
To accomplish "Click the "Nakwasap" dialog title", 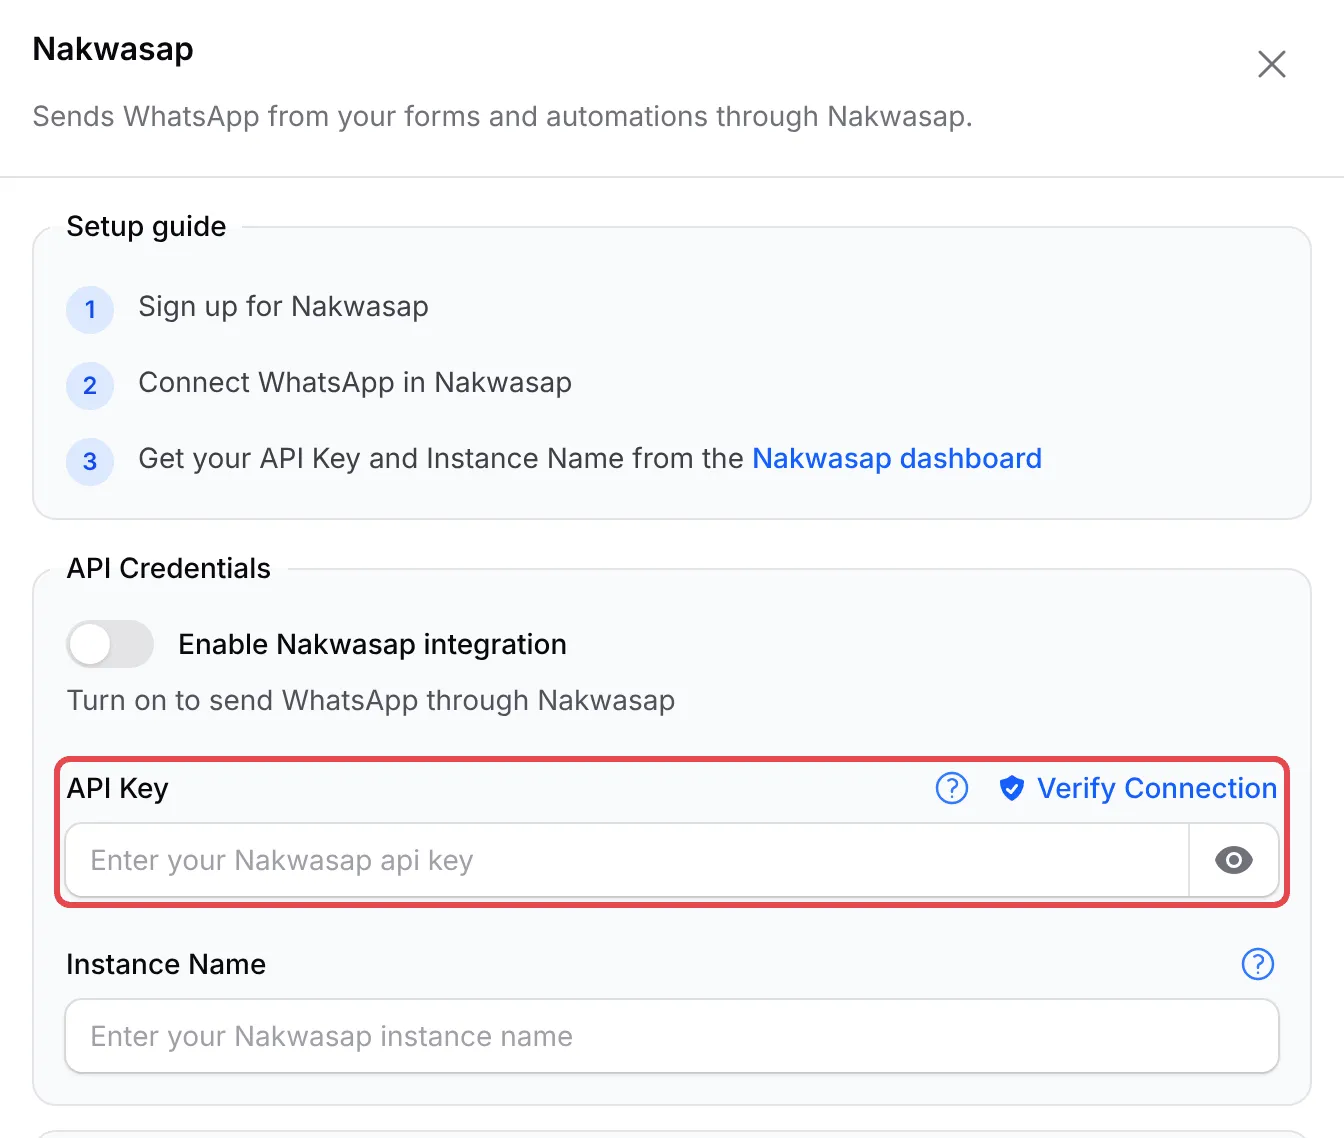I will point(113,49).
